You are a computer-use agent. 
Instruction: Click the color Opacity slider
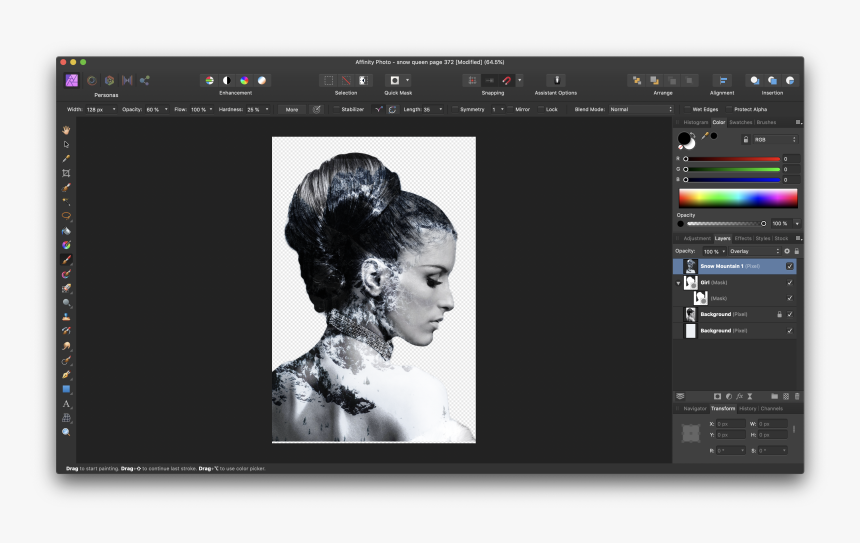[x=726, y=224]
